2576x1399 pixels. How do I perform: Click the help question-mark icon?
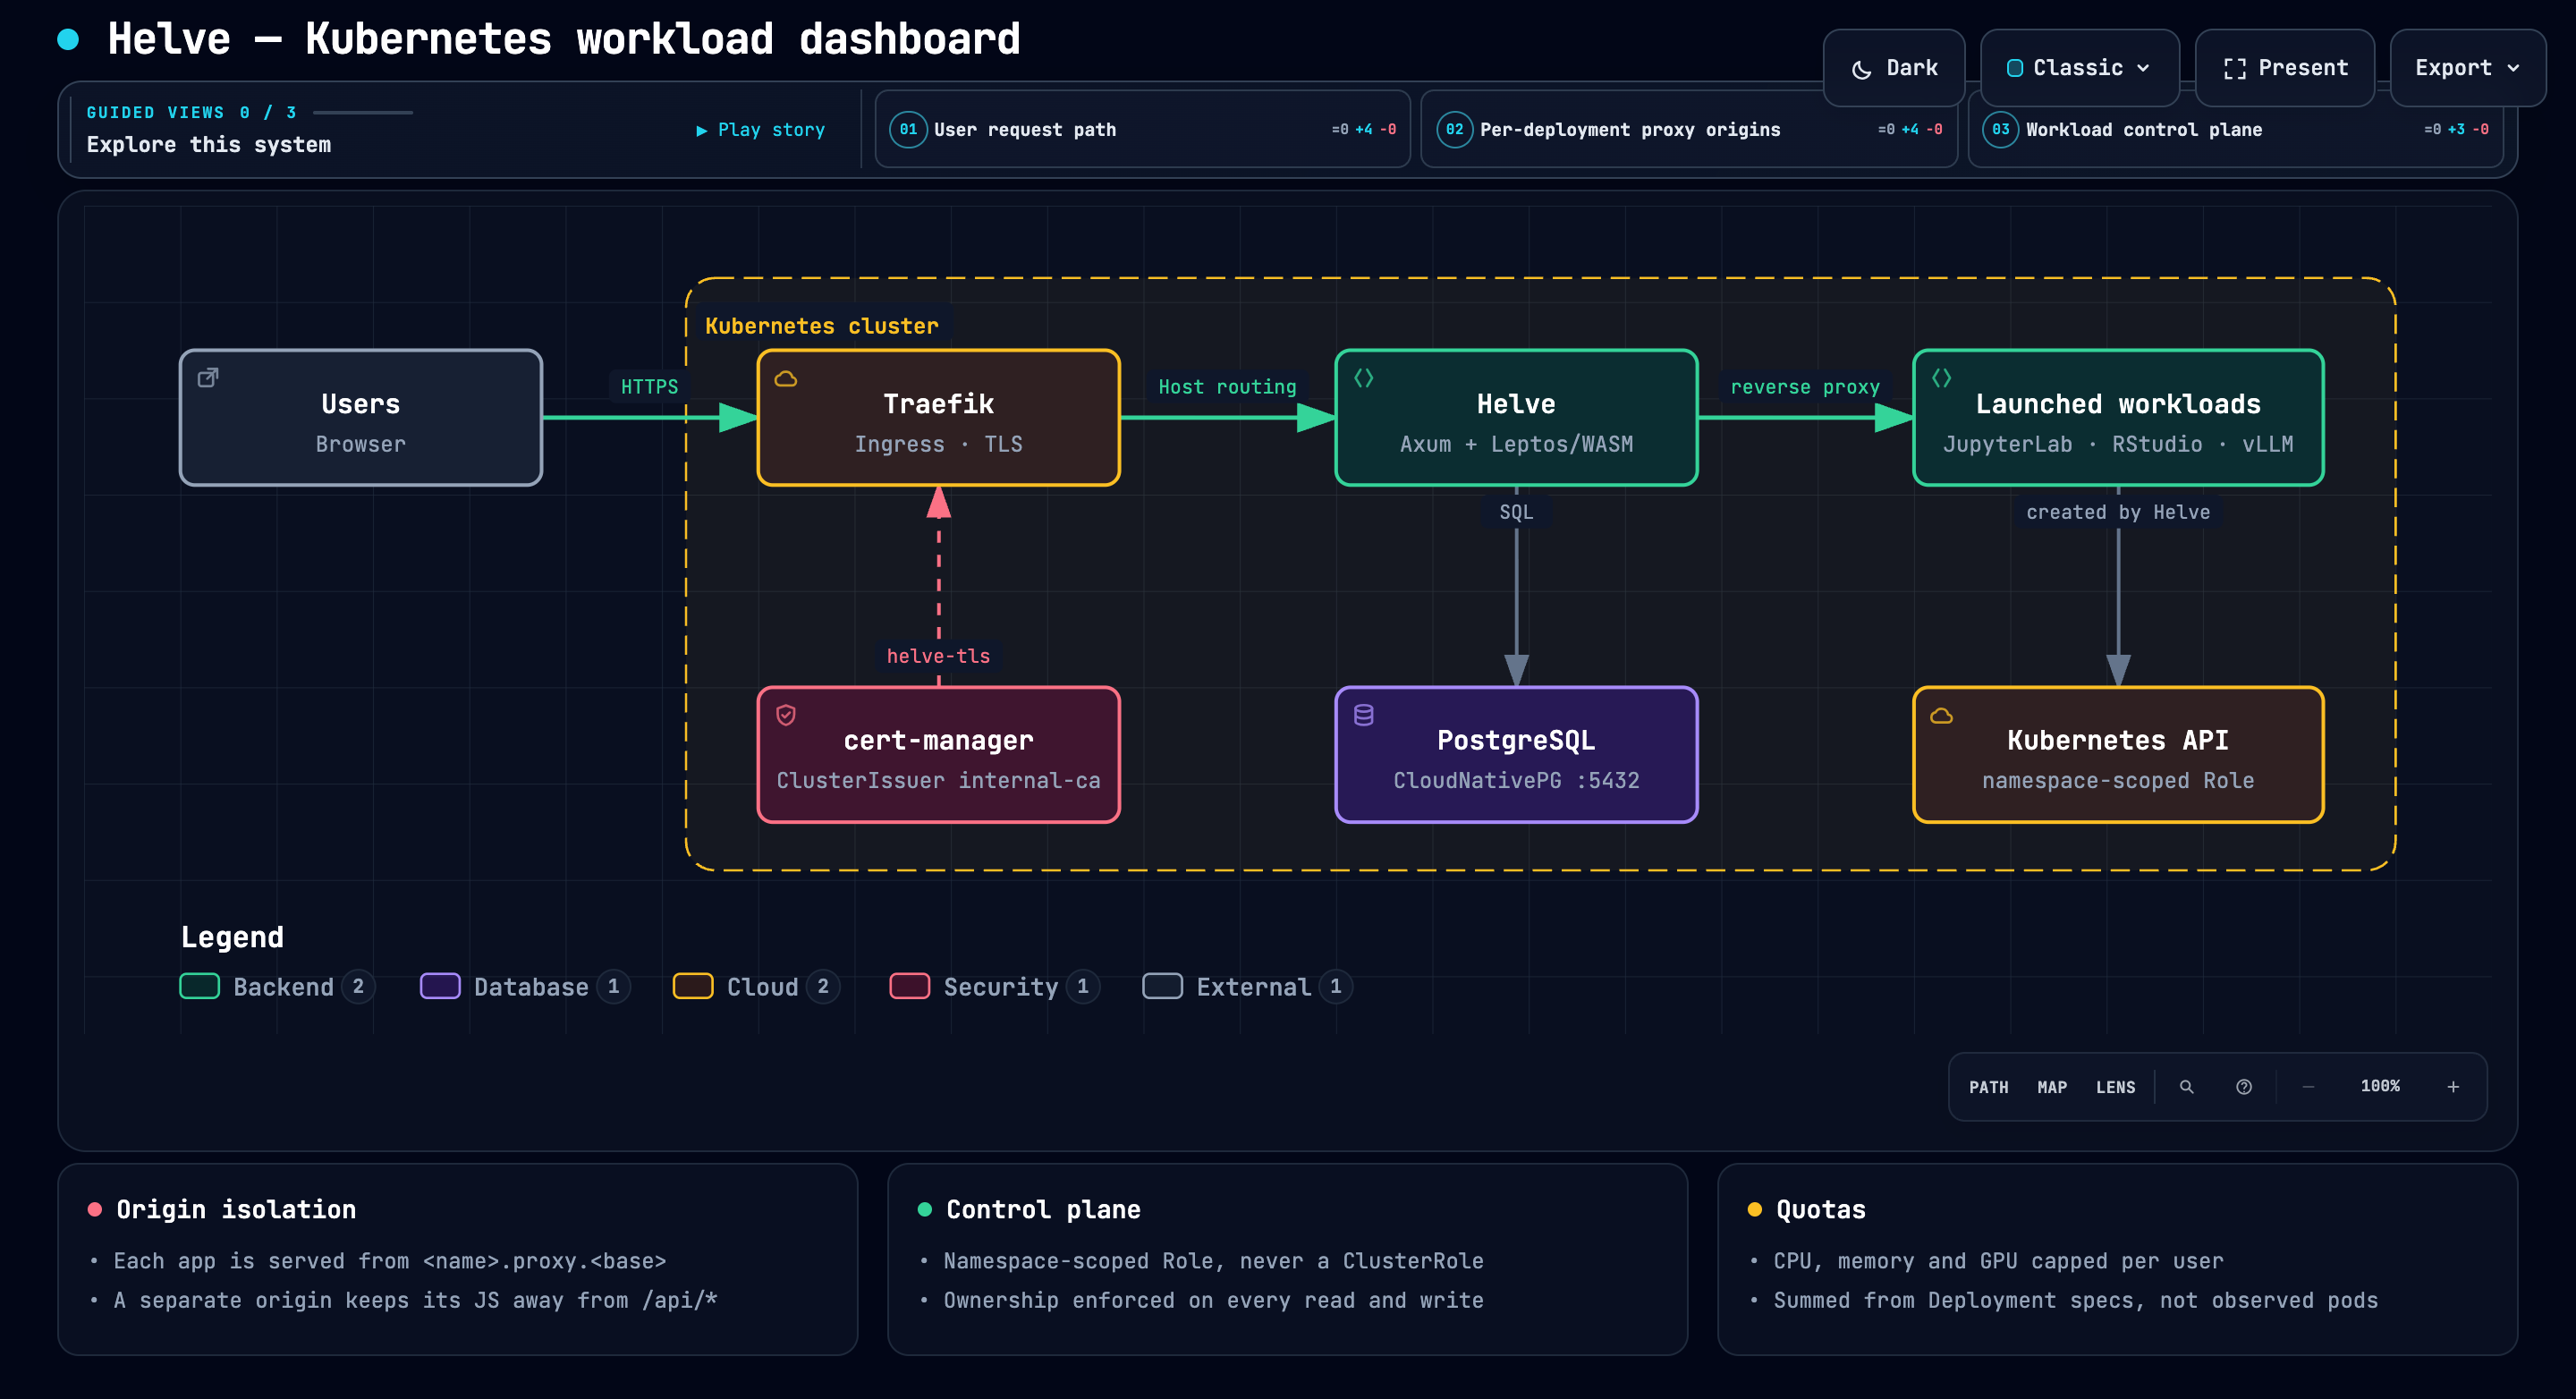tap(2244, 1087)
